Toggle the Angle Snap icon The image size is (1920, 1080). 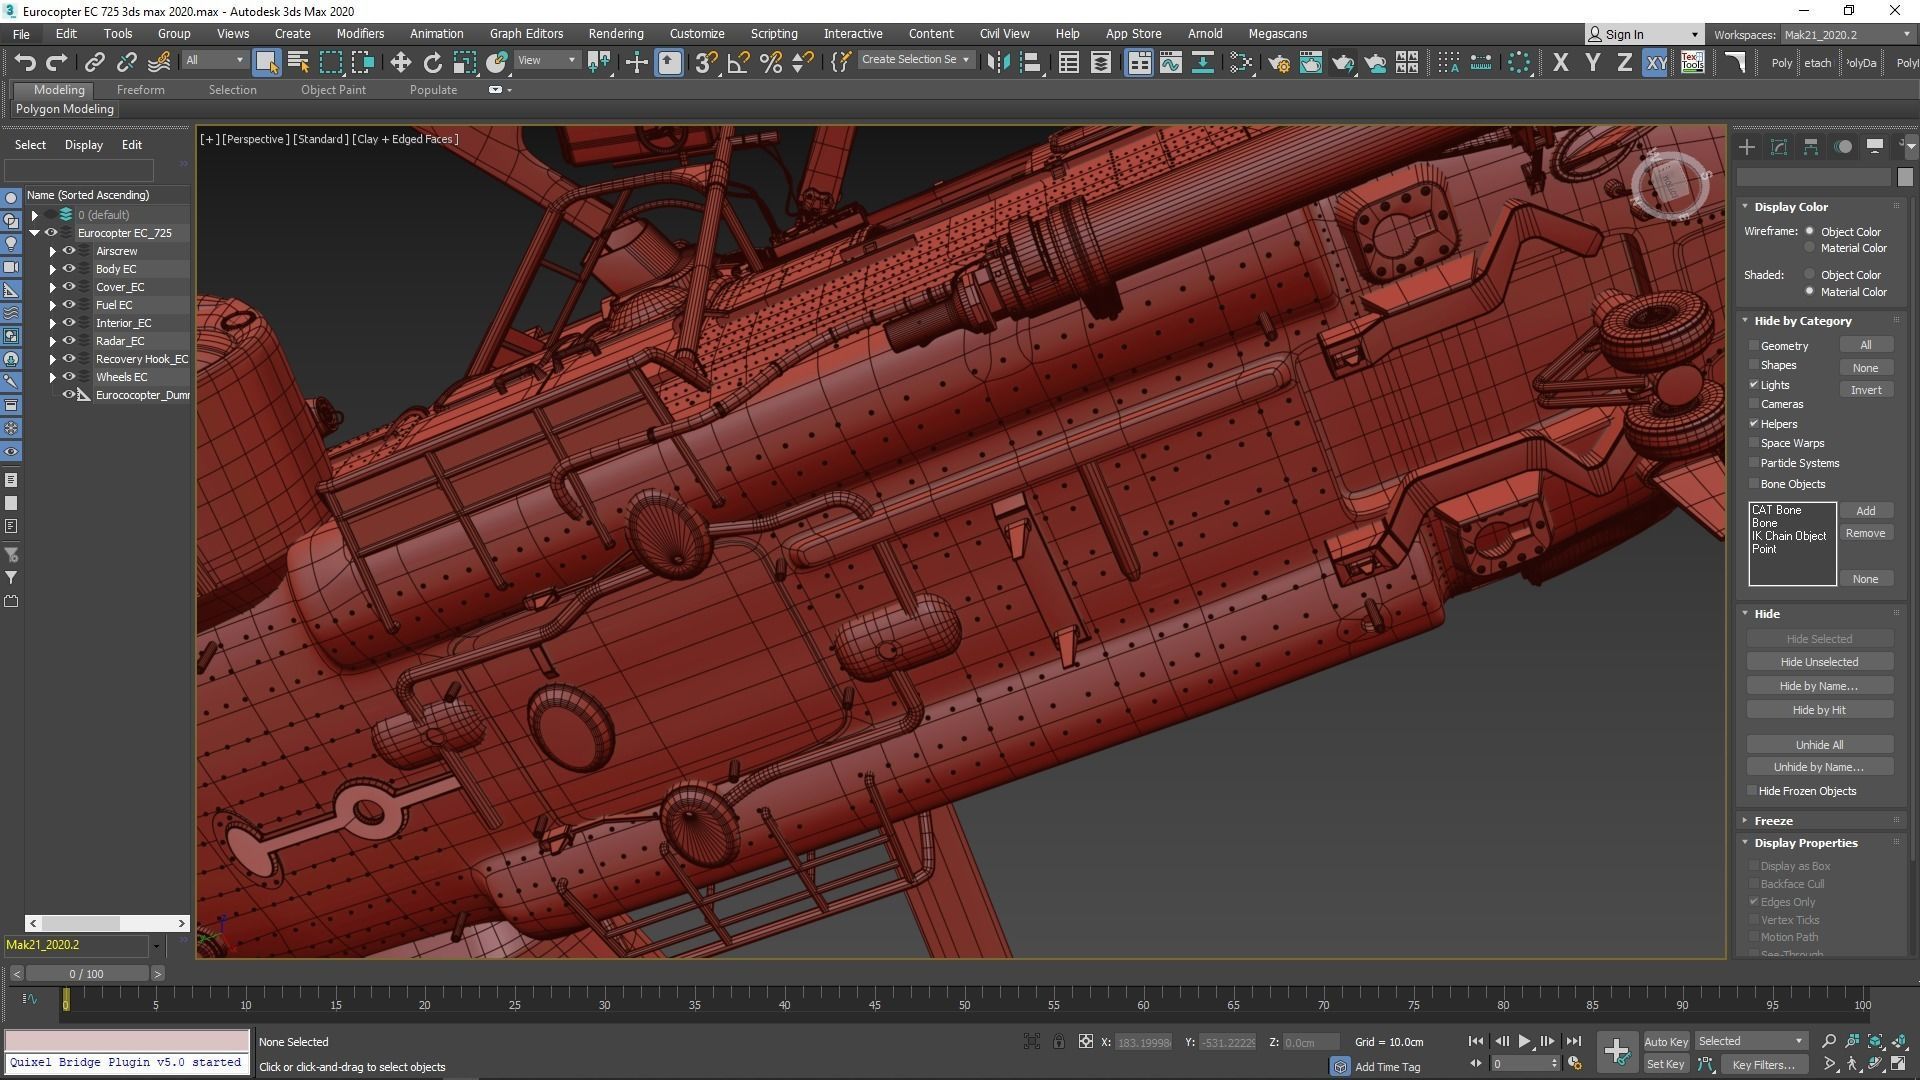738,63
